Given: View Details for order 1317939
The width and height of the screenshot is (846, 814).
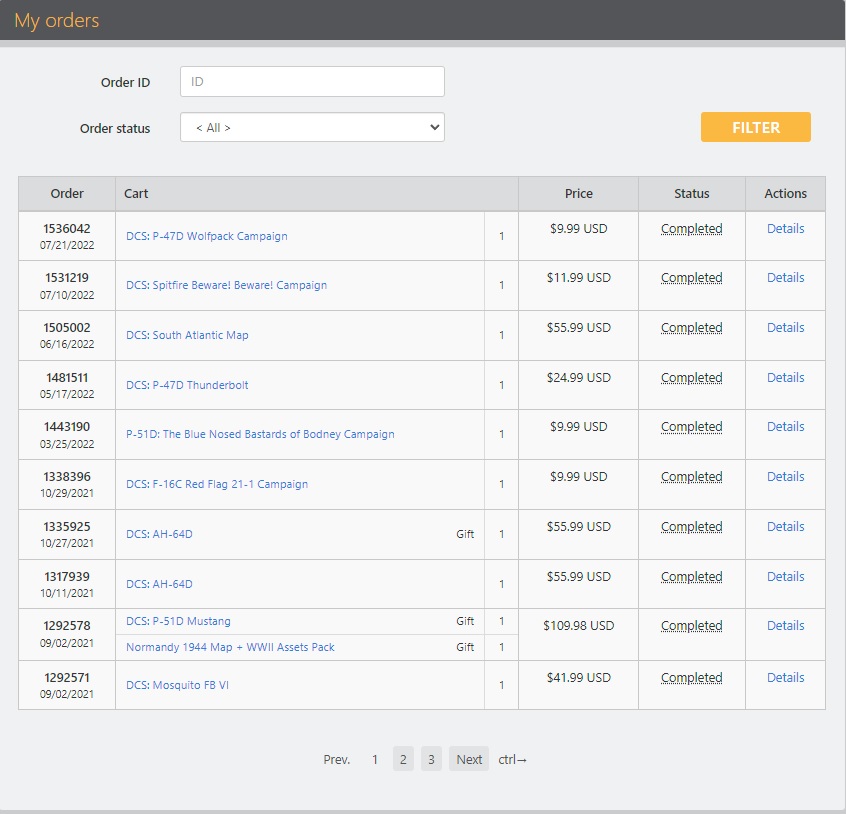Looking at the screenshot, I should click(786, 577).
